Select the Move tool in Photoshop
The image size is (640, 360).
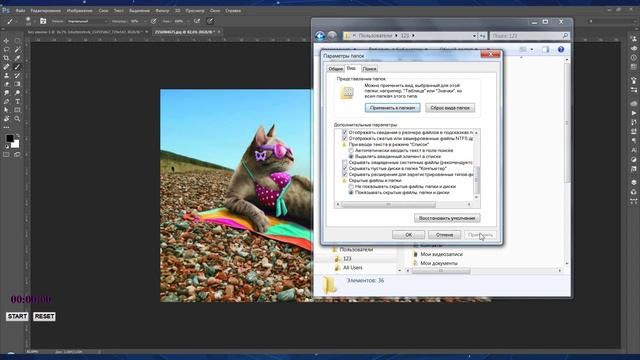6,41
